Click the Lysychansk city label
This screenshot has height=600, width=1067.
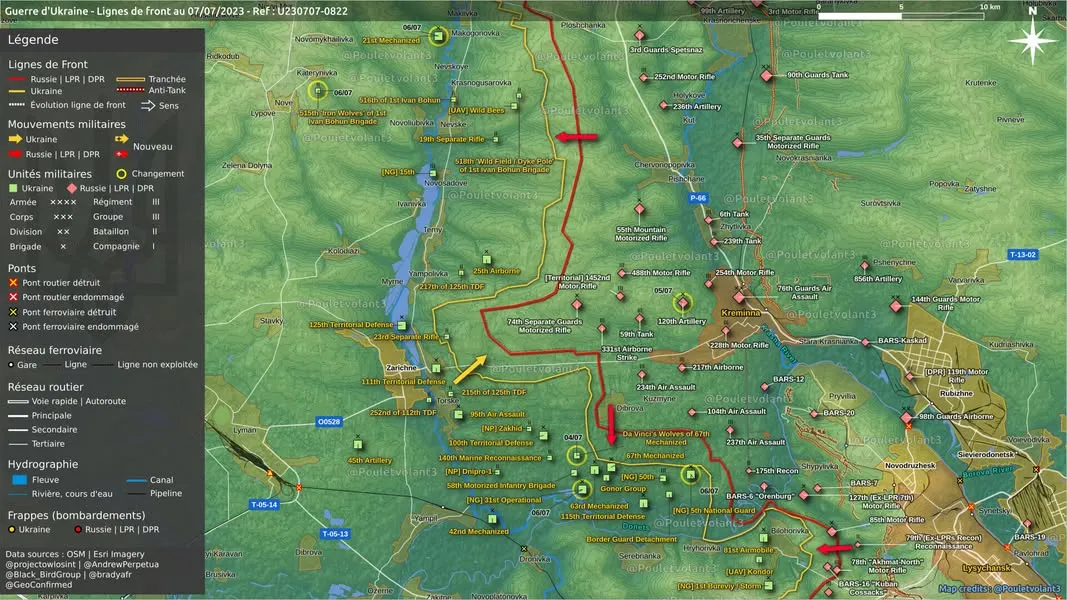coord(986,567)
